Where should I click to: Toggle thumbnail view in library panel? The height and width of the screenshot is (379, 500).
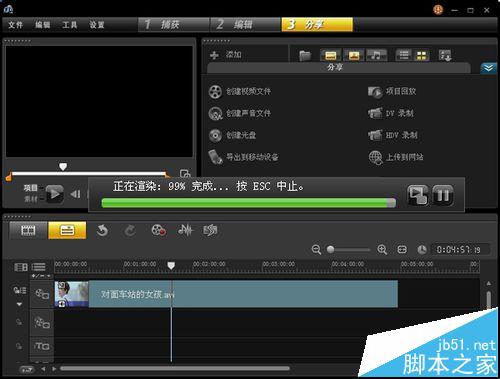click(422, 55)
